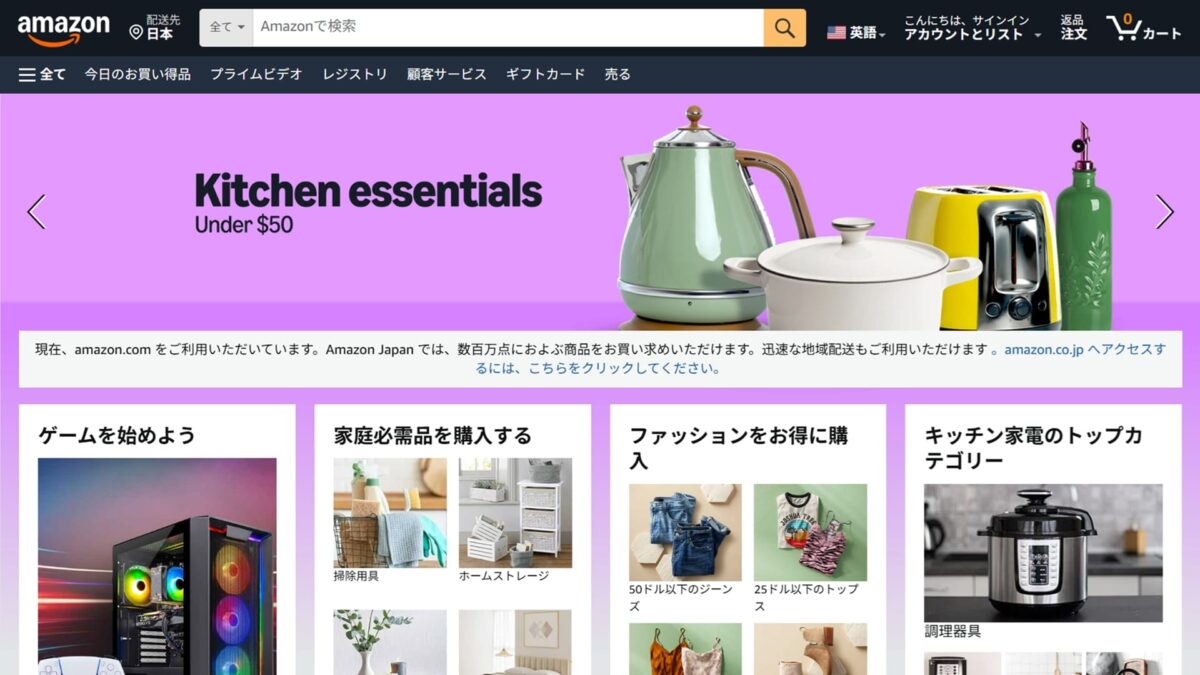1200x675 pixels.
Task: Open the 調理器具 pressure cooker image
Action: pyautogui.click(x=1043, y=553)
